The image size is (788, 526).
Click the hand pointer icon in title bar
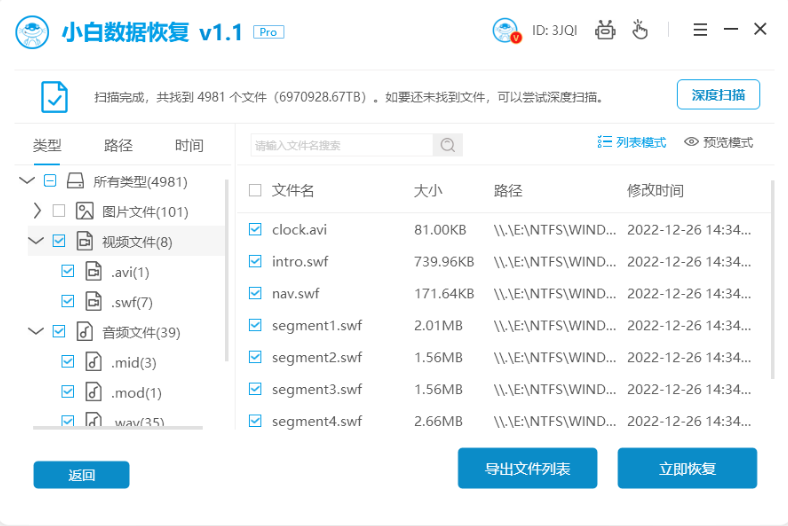[639, 30]
